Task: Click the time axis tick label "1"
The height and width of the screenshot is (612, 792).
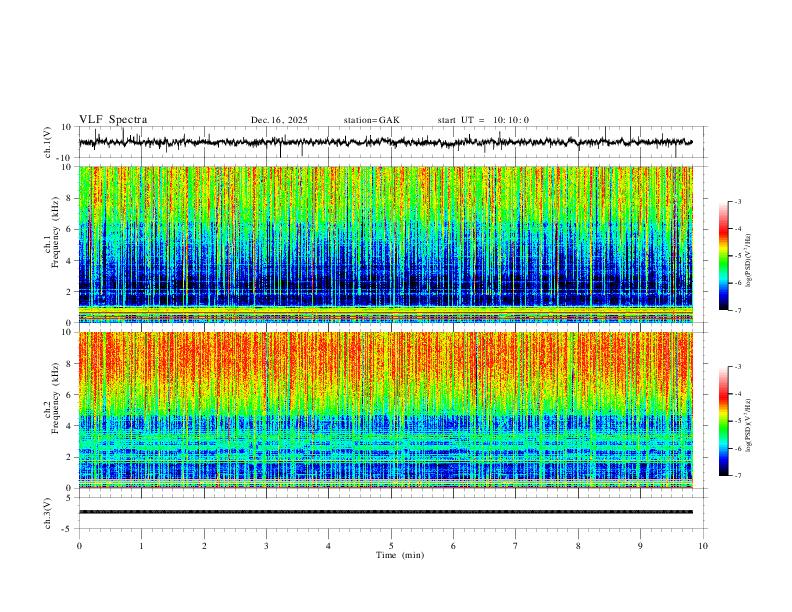Action: [141, 546]
